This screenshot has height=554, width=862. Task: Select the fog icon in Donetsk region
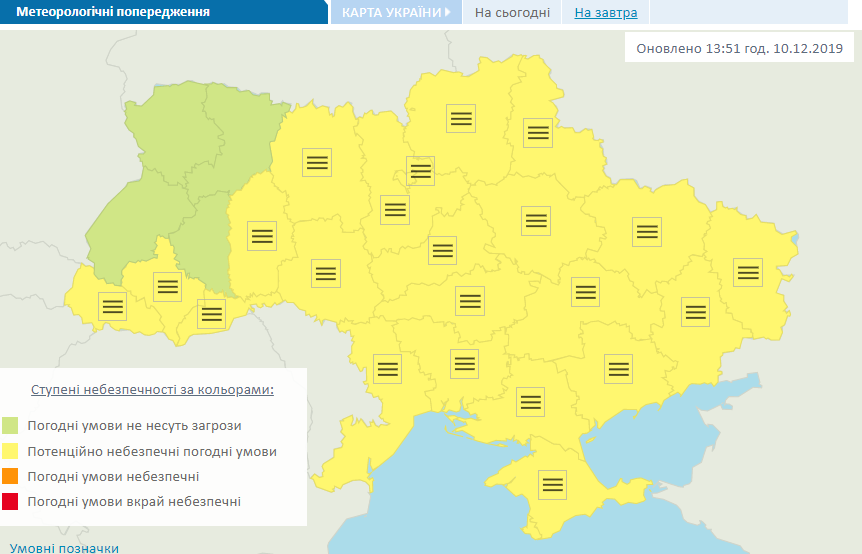(695, 311)
